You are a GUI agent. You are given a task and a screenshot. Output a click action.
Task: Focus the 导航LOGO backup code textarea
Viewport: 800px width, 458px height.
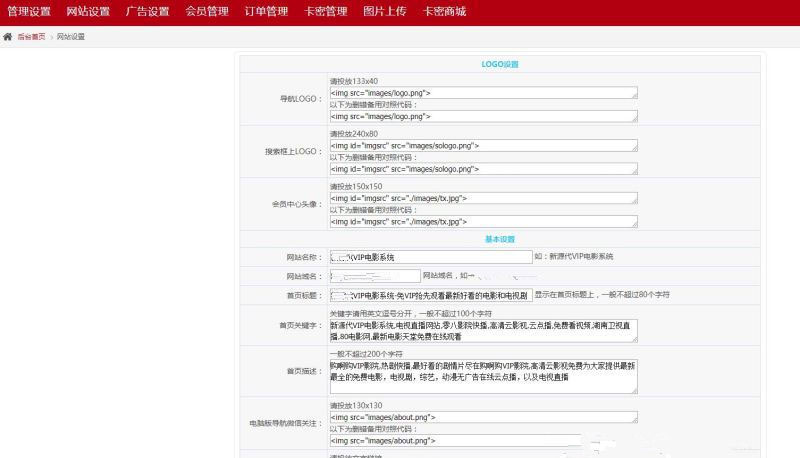point(483,116)
